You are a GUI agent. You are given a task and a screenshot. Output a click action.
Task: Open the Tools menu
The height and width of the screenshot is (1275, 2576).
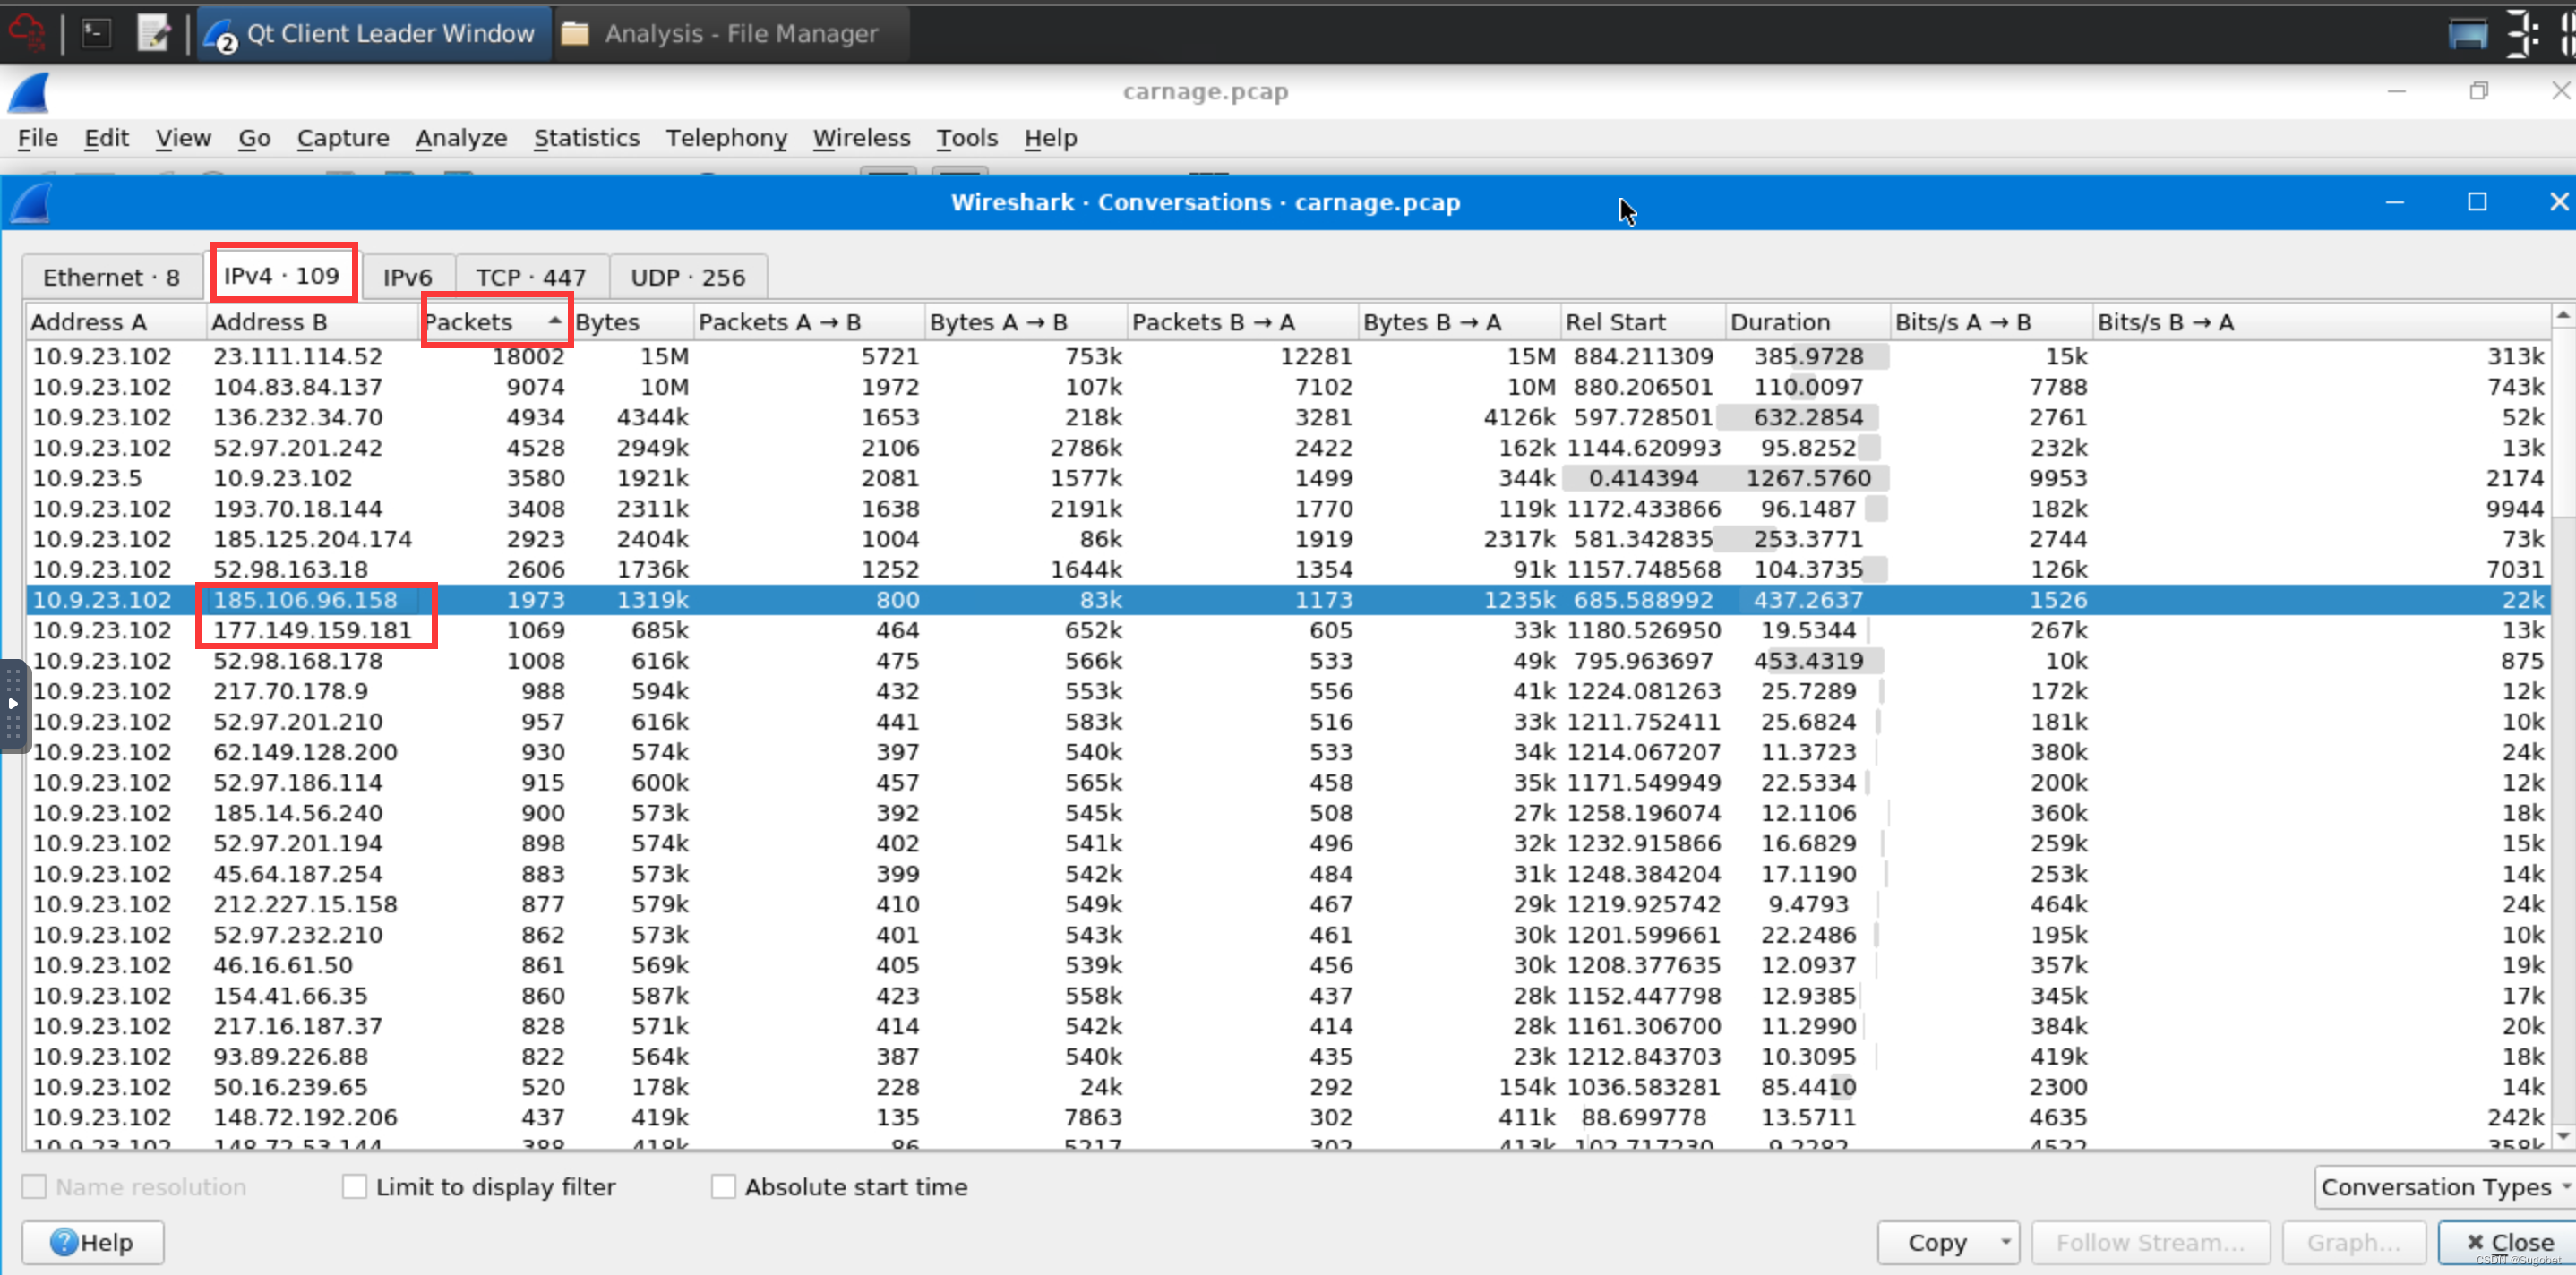pos(966,138)
